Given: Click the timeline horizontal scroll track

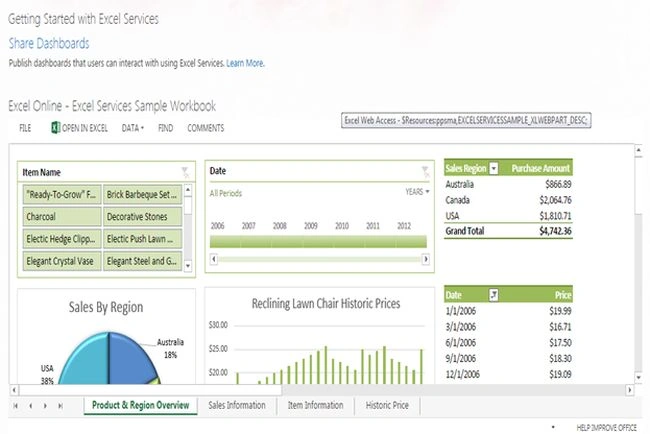Looking at the screenshot, I should [x=320, y=259].
